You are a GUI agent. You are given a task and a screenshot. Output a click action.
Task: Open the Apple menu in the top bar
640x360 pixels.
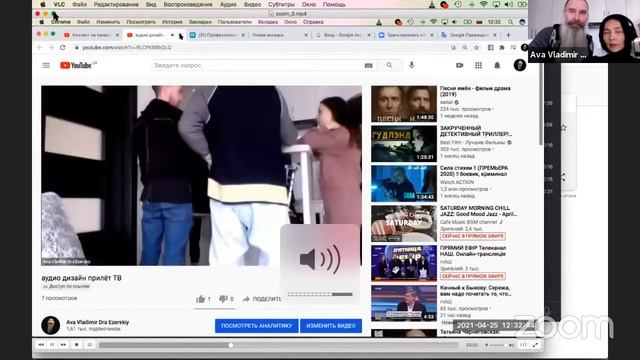(42, 4)
